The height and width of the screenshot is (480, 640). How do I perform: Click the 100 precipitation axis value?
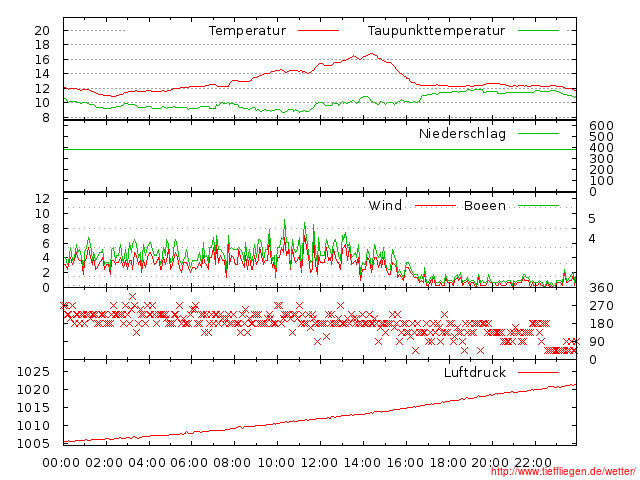coord(601,181)
